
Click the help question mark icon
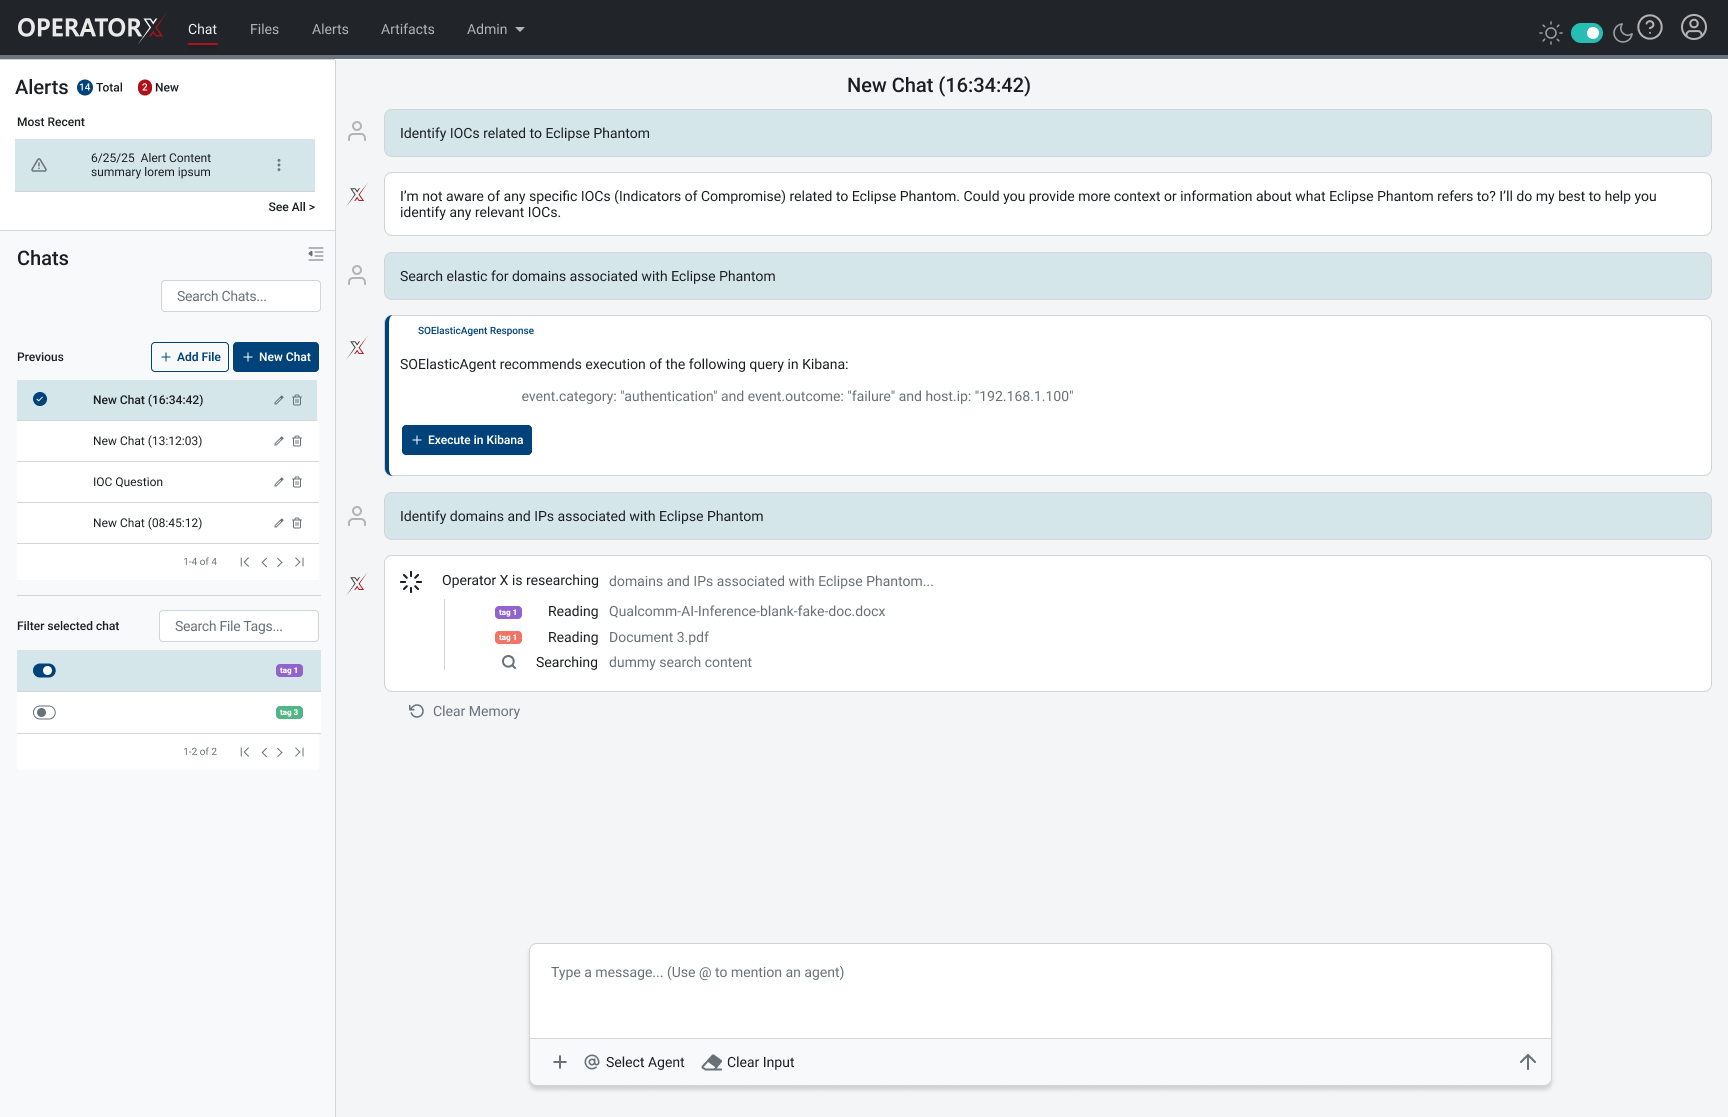tap(1650, 28)
